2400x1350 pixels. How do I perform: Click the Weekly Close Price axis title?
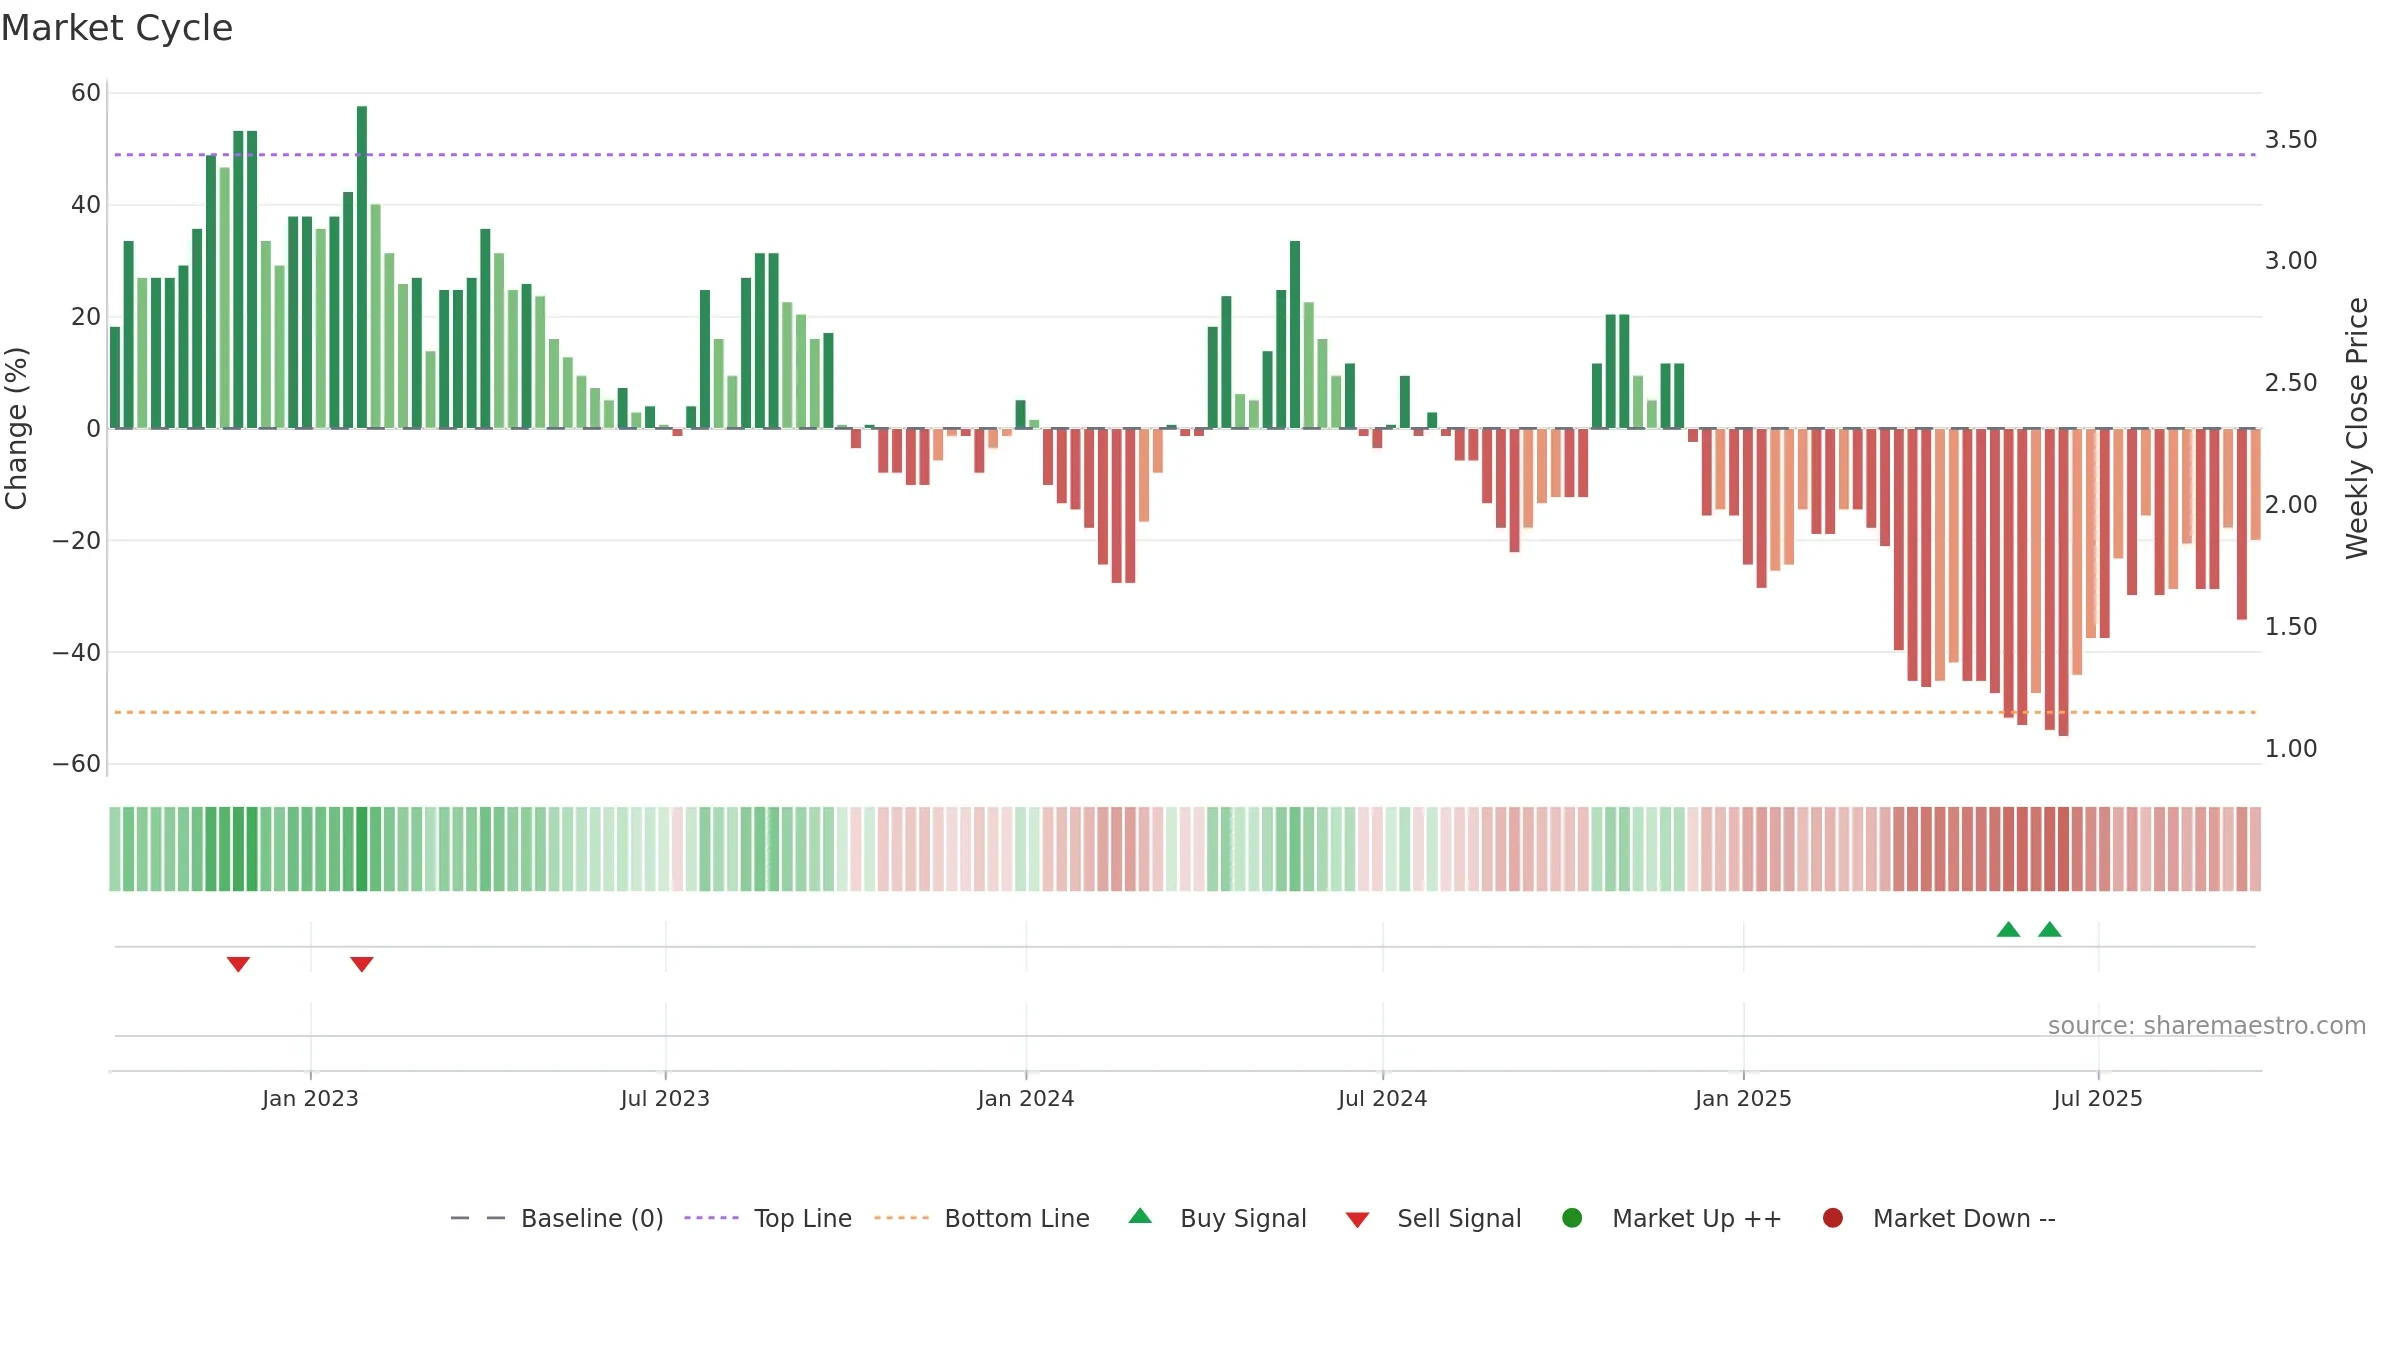(2357, 428)
